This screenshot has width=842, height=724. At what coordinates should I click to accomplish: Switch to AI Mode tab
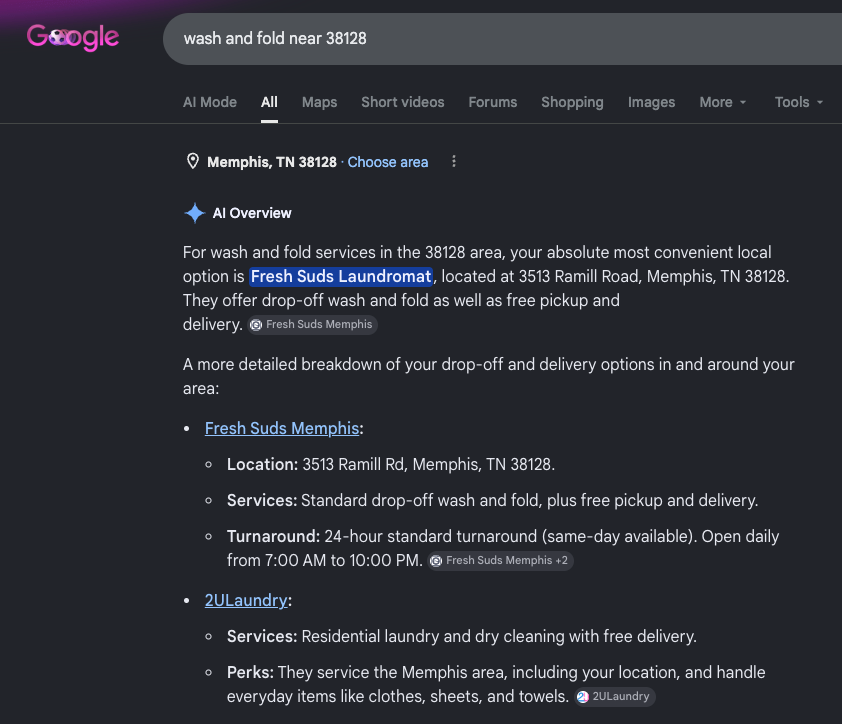pos(210,102)
